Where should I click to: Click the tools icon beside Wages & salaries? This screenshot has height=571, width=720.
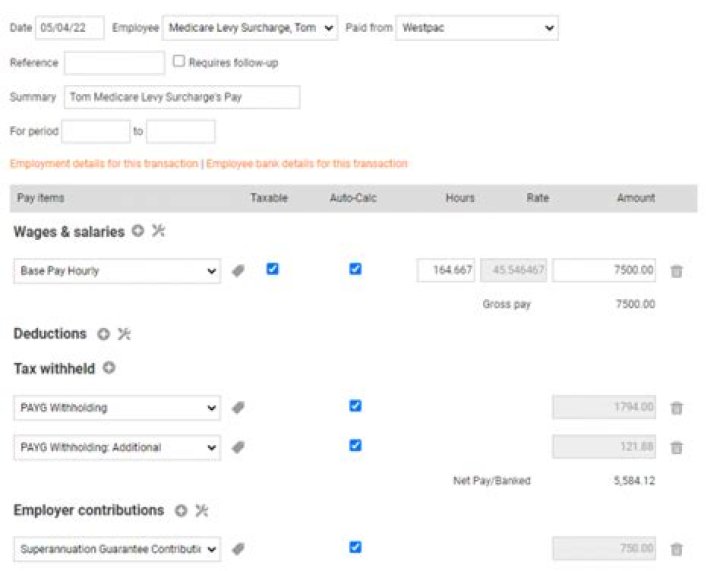(158, 231)
